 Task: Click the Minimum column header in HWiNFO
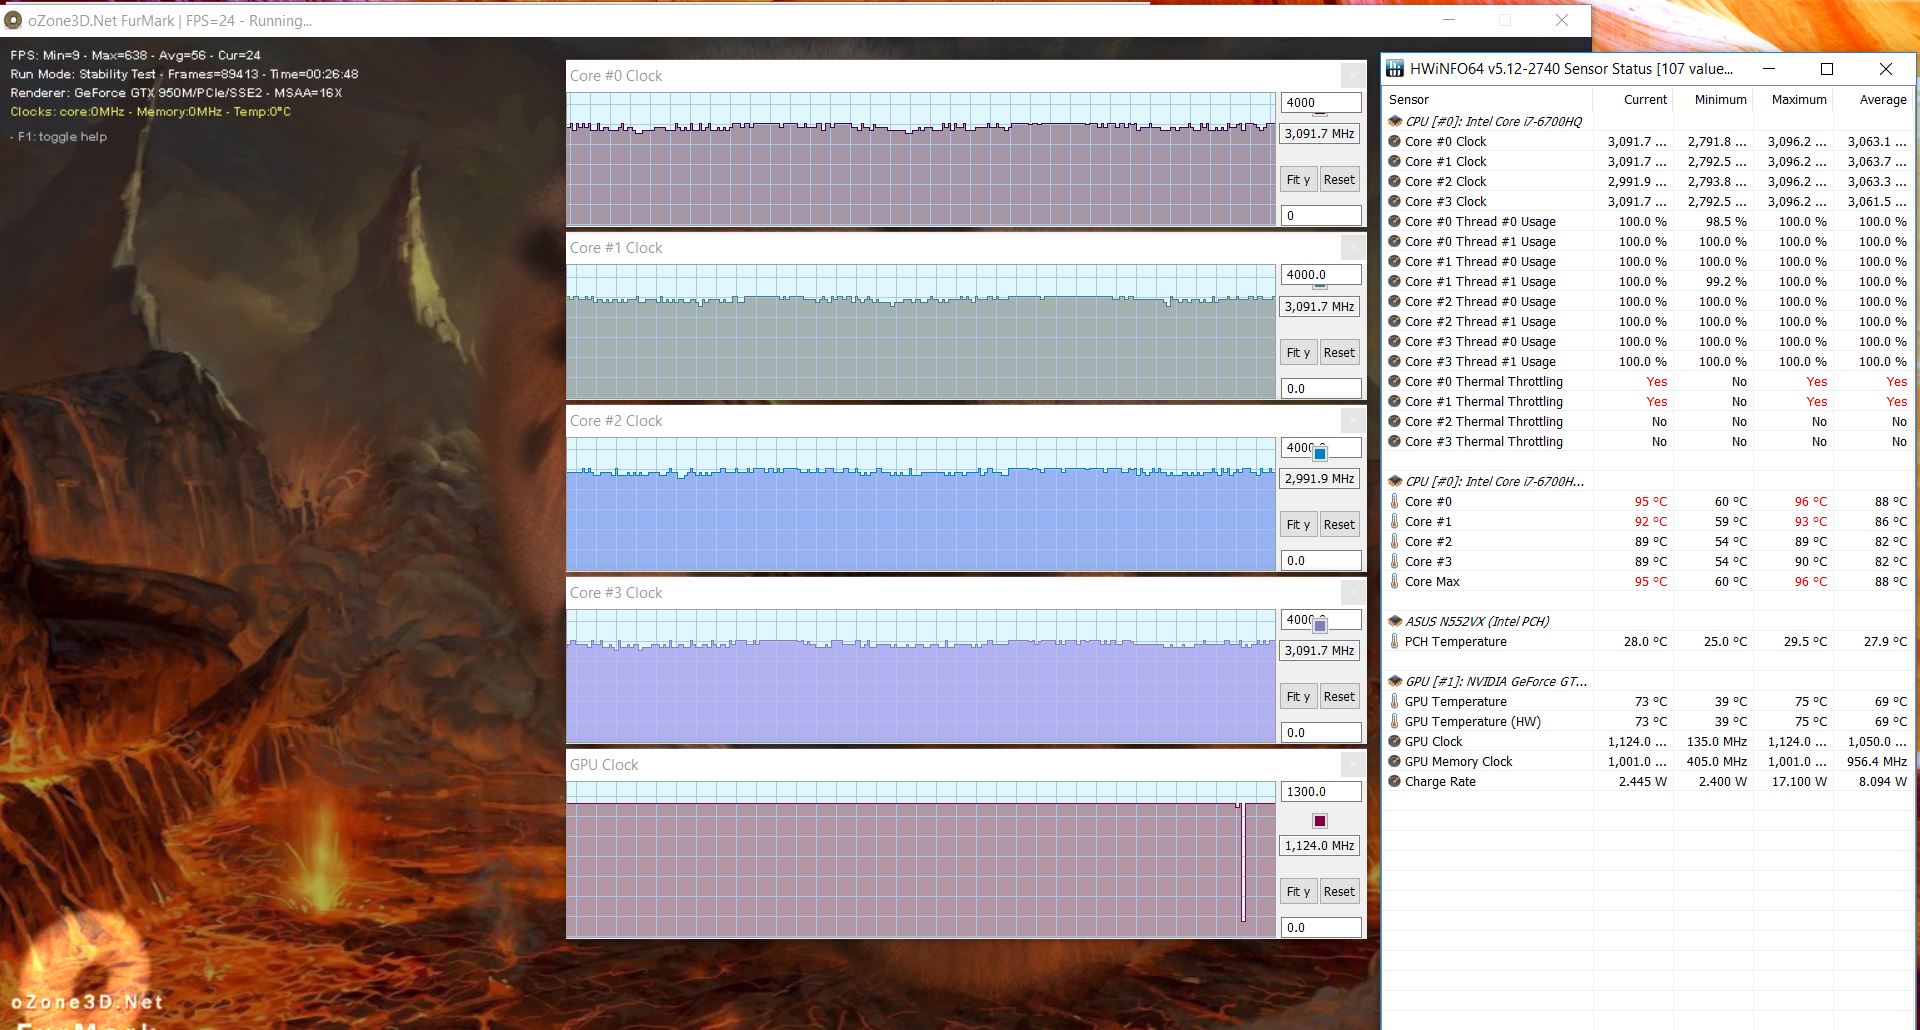1713,100
